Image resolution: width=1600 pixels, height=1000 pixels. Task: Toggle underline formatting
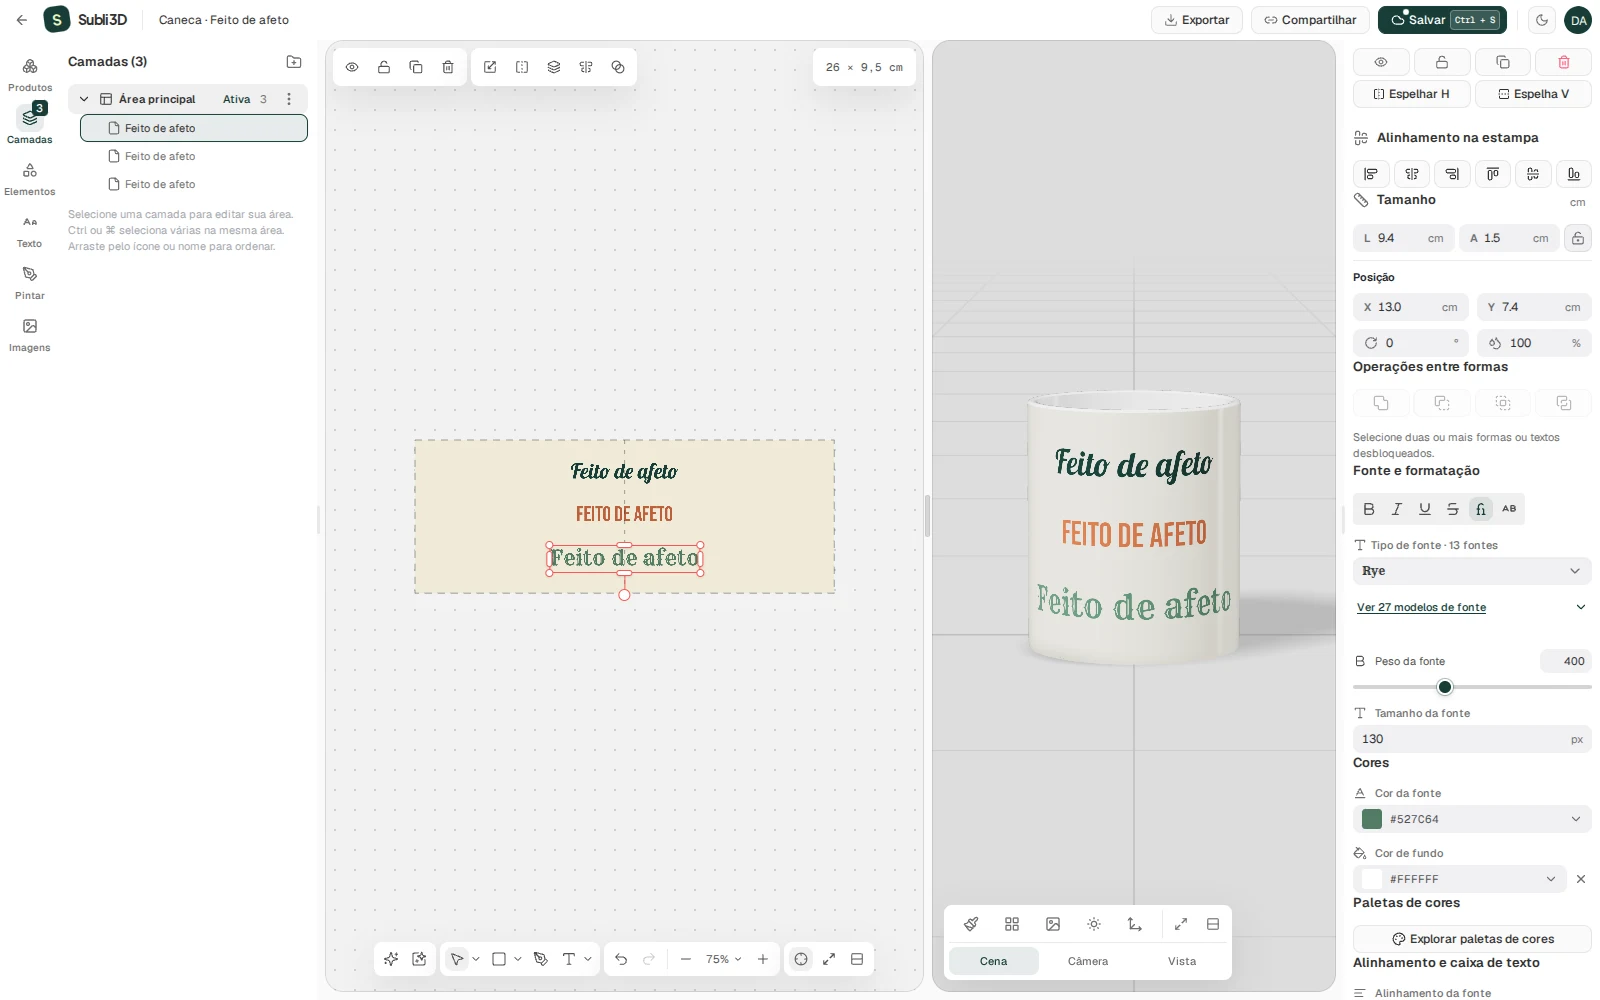point(1425,509)
